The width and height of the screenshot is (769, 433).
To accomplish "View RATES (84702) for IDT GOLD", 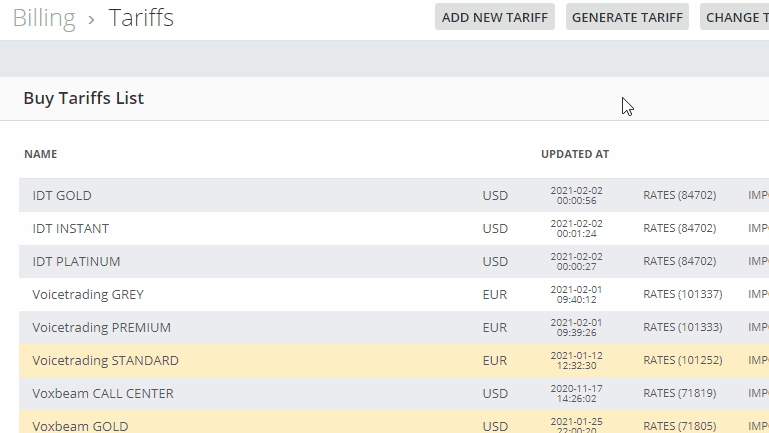I will click(x=679, y=195).
